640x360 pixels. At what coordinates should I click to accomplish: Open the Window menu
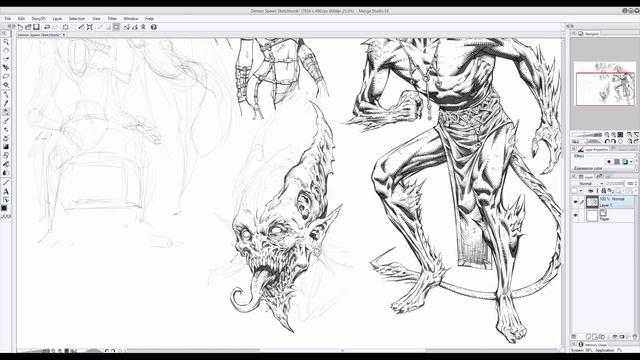(x=131, y=19)
